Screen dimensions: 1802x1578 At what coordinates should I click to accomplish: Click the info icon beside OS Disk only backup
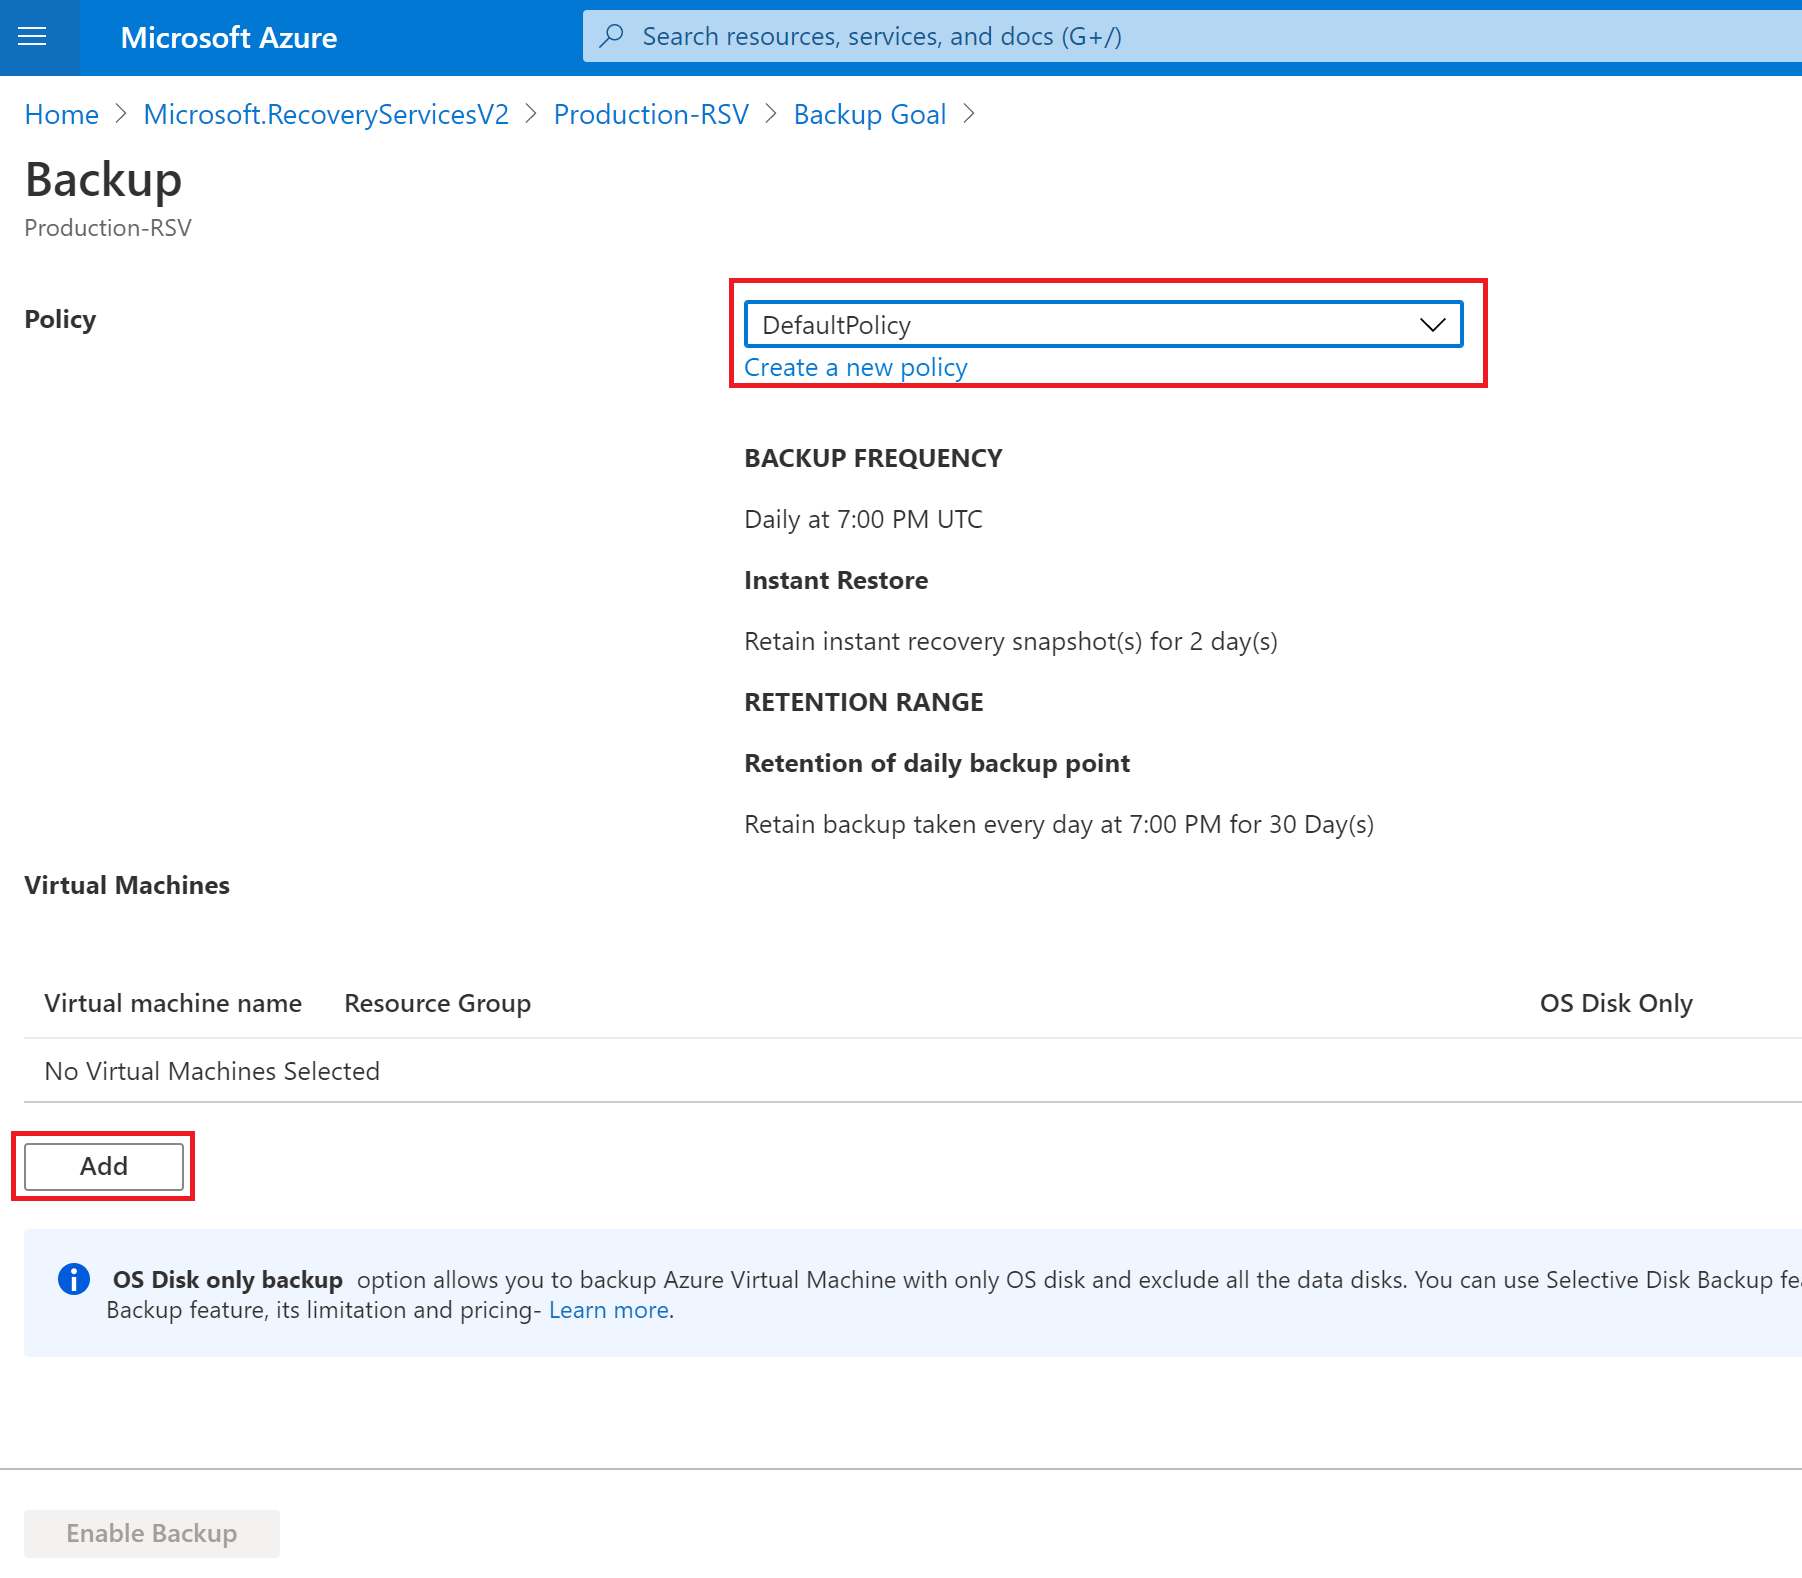[x=72, y=1279]
